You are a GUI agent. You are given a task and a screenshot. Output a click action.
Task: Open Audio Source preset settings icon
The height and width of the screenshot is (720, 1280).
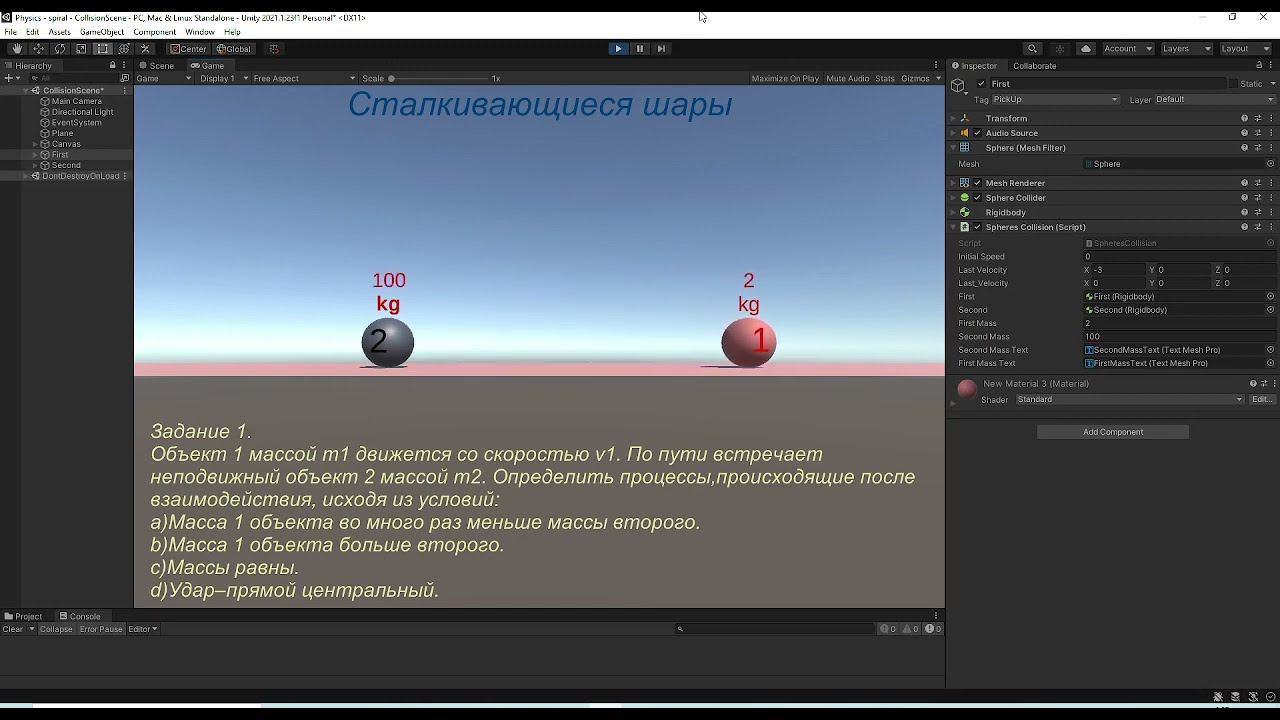point(1258,133)
